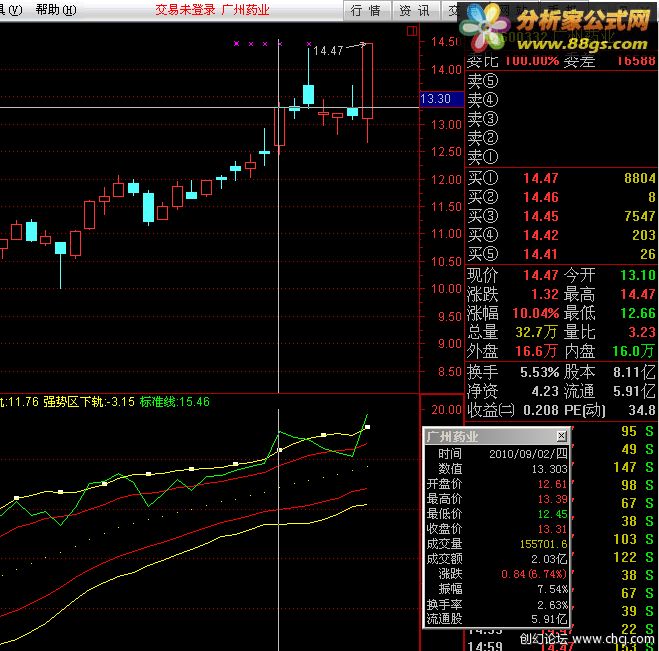The image size is (659, 651).
Task: Click the 现价 14.47 value
Action: point(540,275)
